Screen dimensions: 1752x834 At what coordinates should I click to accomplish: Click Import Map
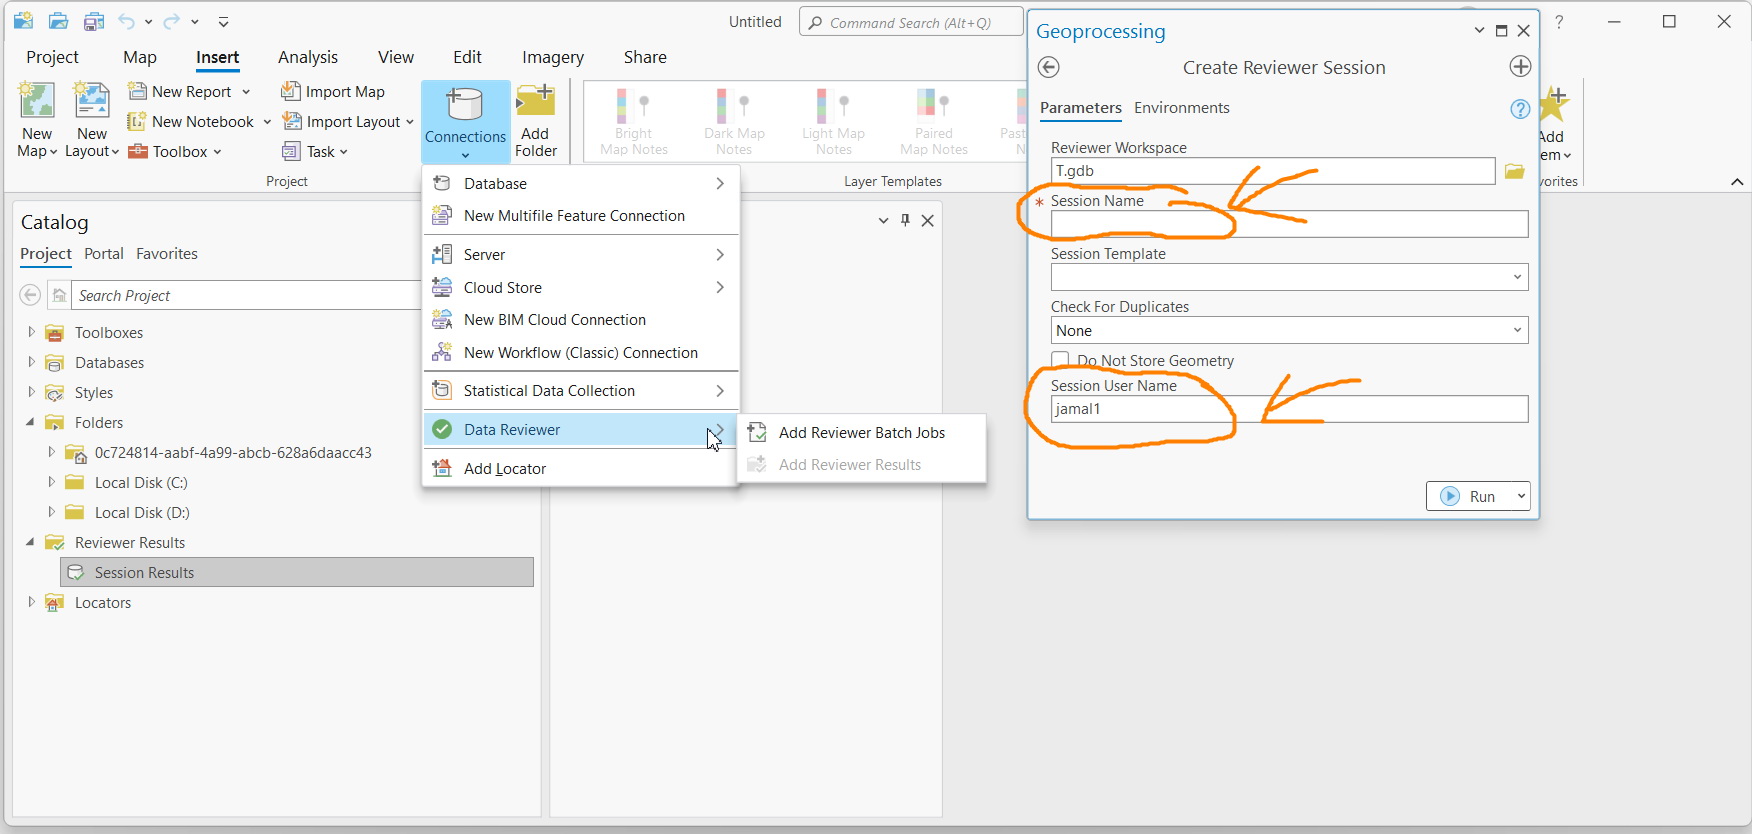coord(333,91)
